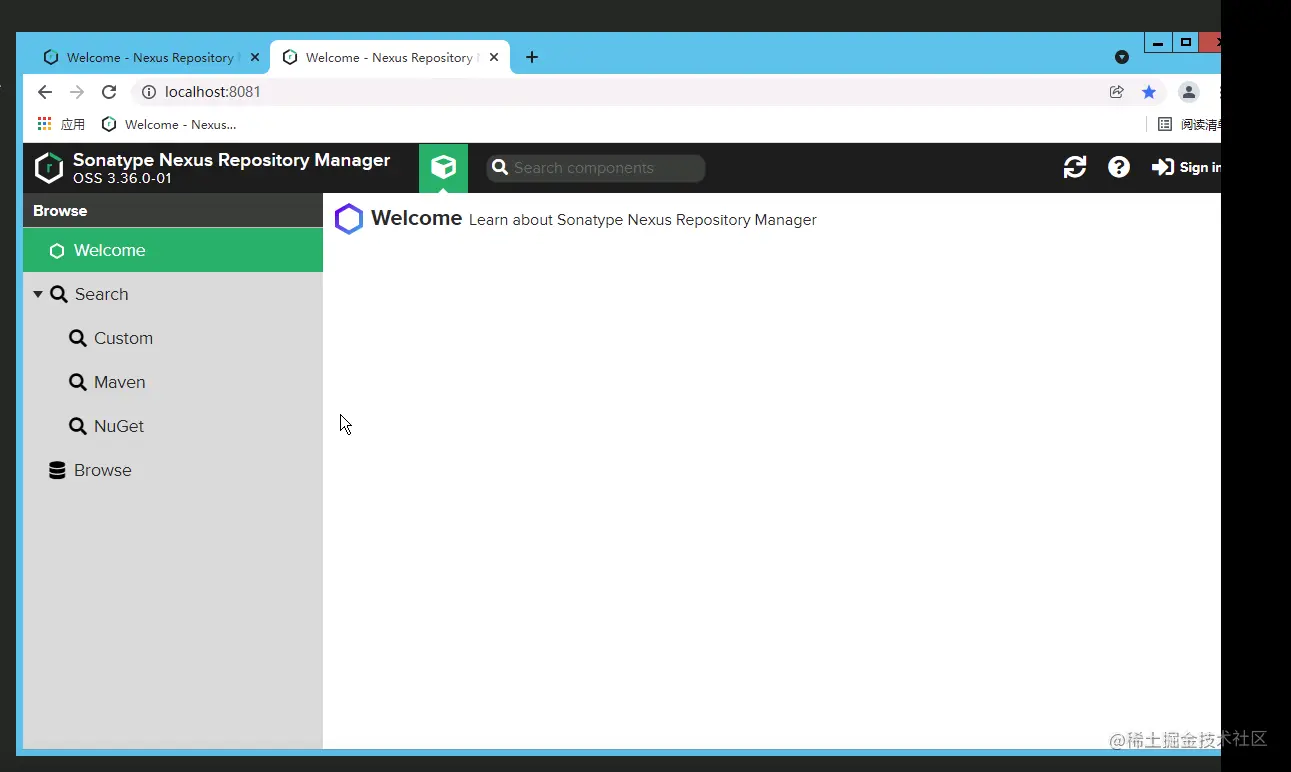The image size is (1291, 772).
Task: Click the site information icon
Action: click(x=149, y=92)
